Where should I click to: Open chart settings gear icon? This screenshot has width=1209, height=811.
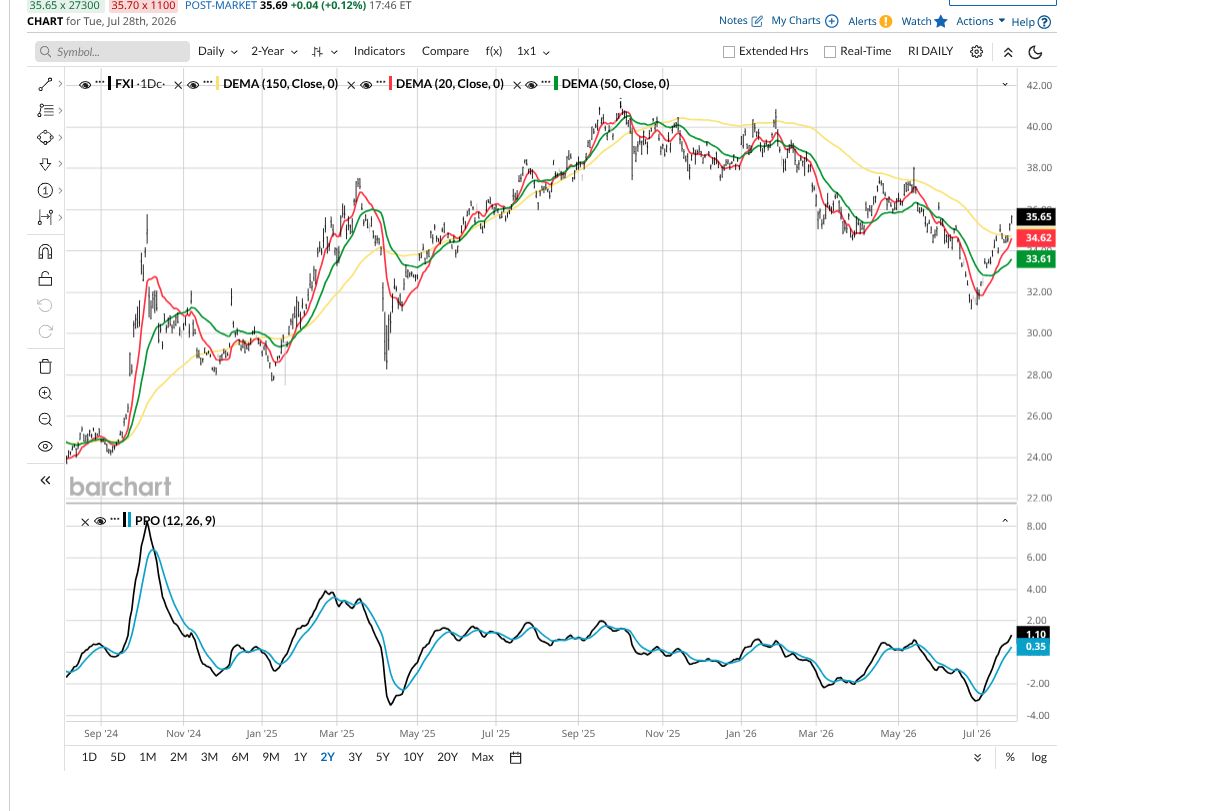pyautogui.click(x=977, y=52)
